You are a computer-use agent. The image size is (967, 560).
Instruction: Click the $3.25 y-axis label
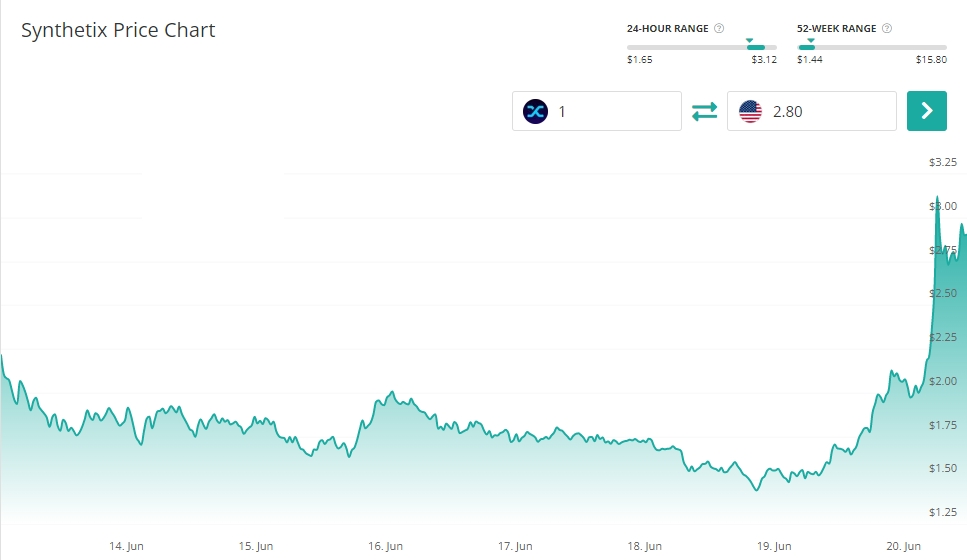943,162
